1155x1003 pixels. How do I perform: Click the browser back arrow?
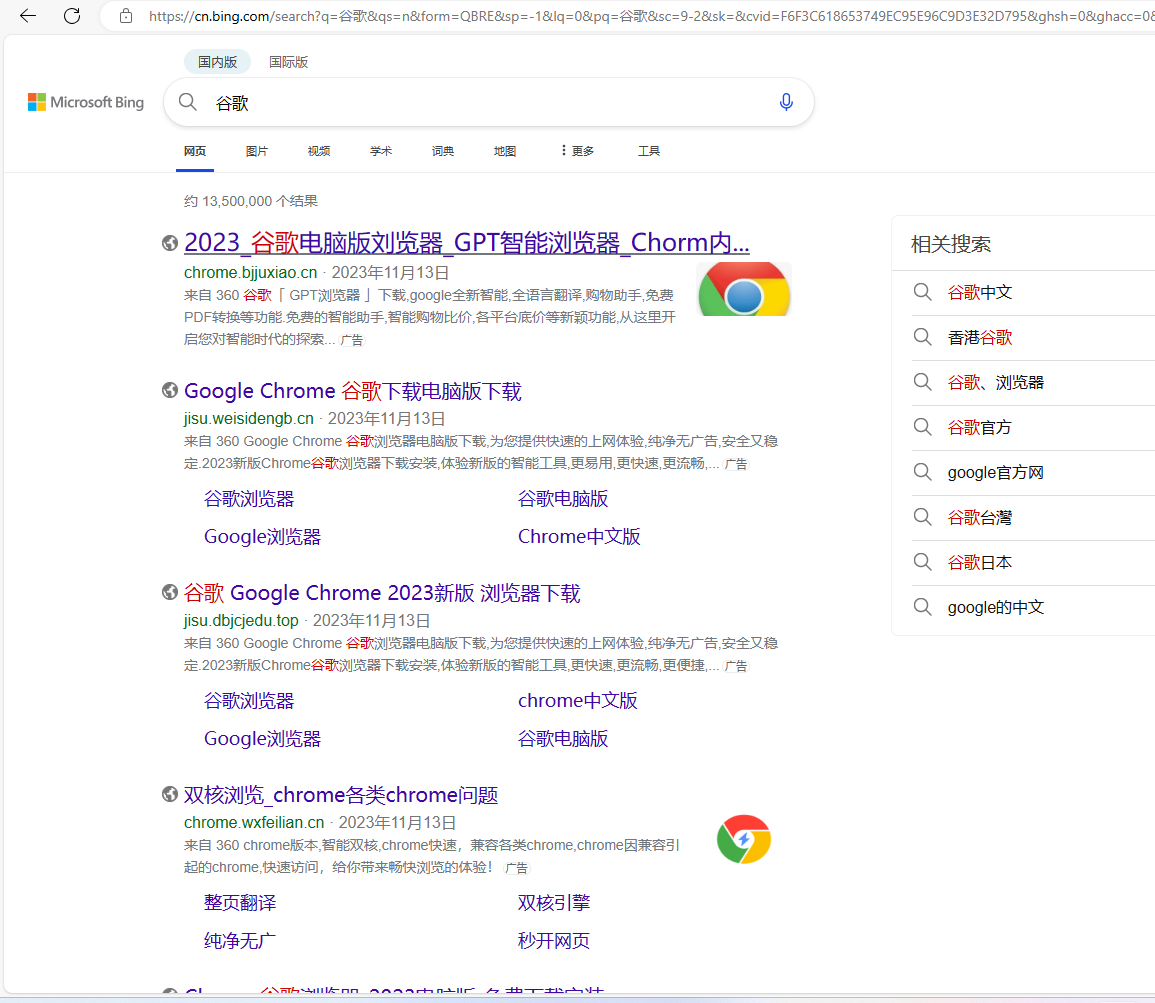(x=28, y=15)
